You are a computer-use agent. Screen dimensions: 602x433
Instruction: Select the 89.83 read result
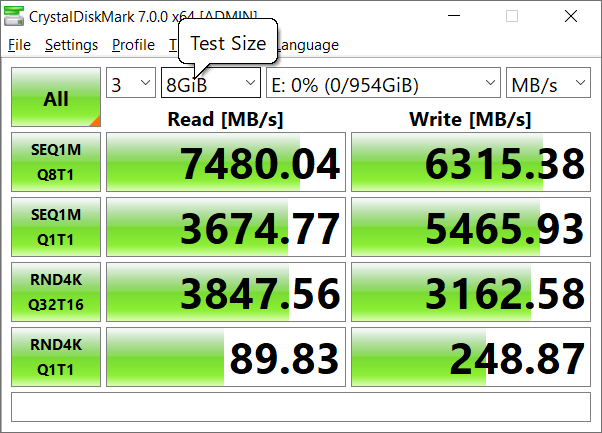[226, 357]
